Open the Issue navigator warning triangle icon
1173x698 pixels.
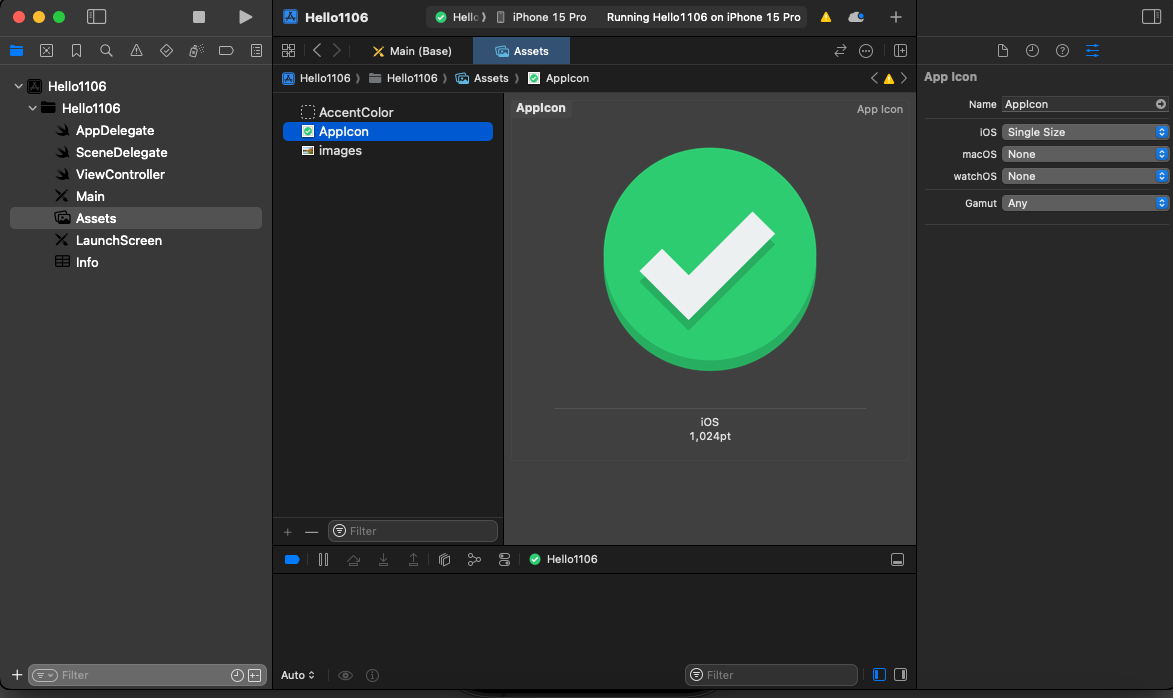pyautogui.click(x=136, y=50)
